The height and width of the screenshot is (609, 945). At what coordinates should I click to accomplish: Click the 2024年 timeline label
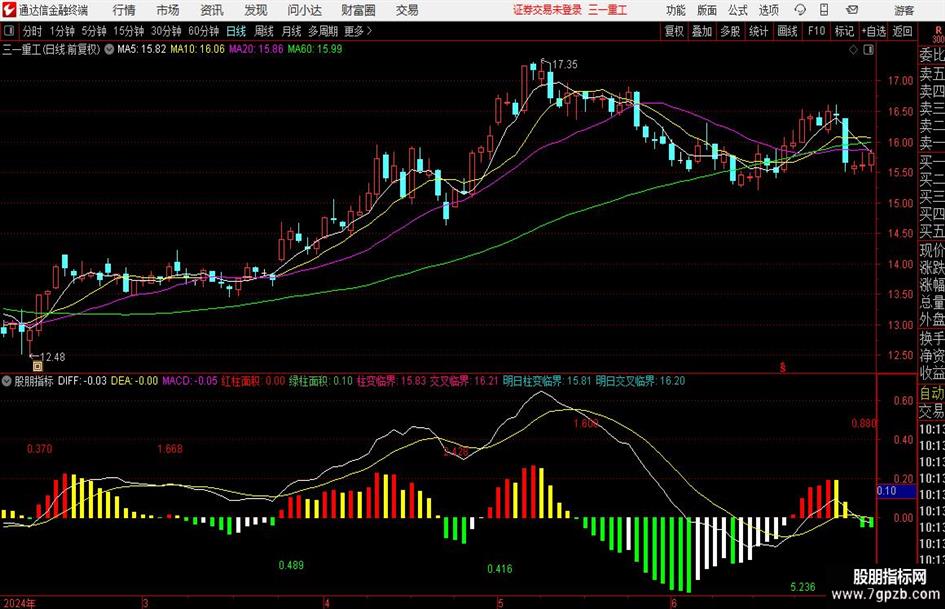point(19,603)
